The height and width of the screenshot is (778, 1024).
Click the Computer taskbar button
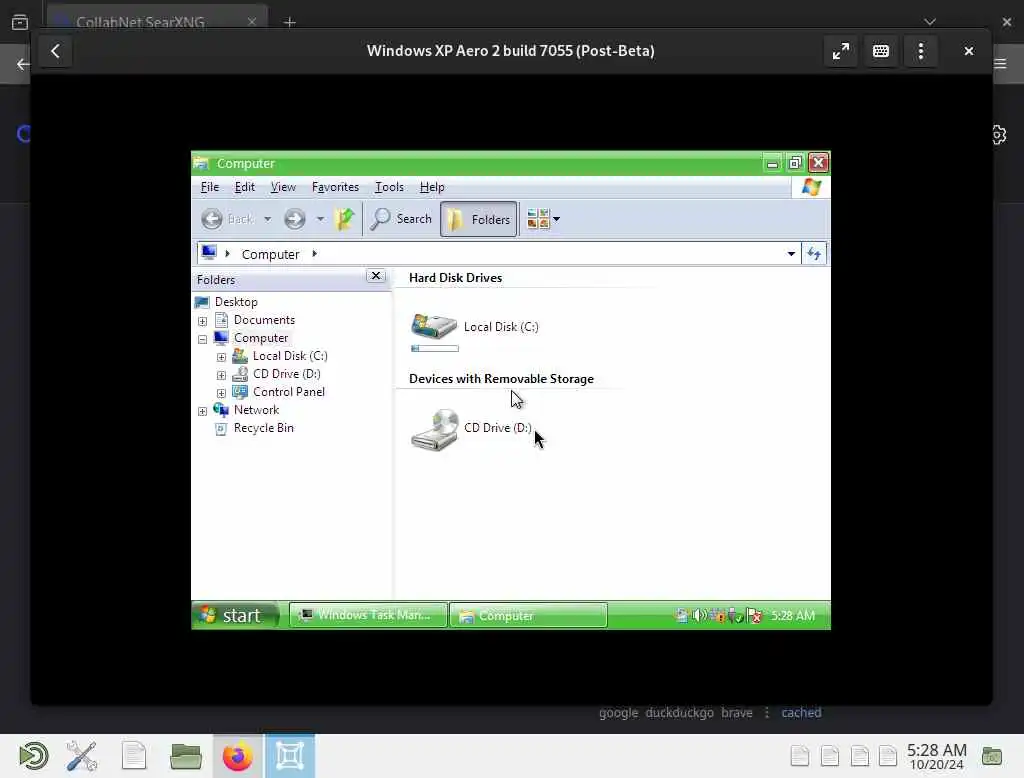point(529,615)
